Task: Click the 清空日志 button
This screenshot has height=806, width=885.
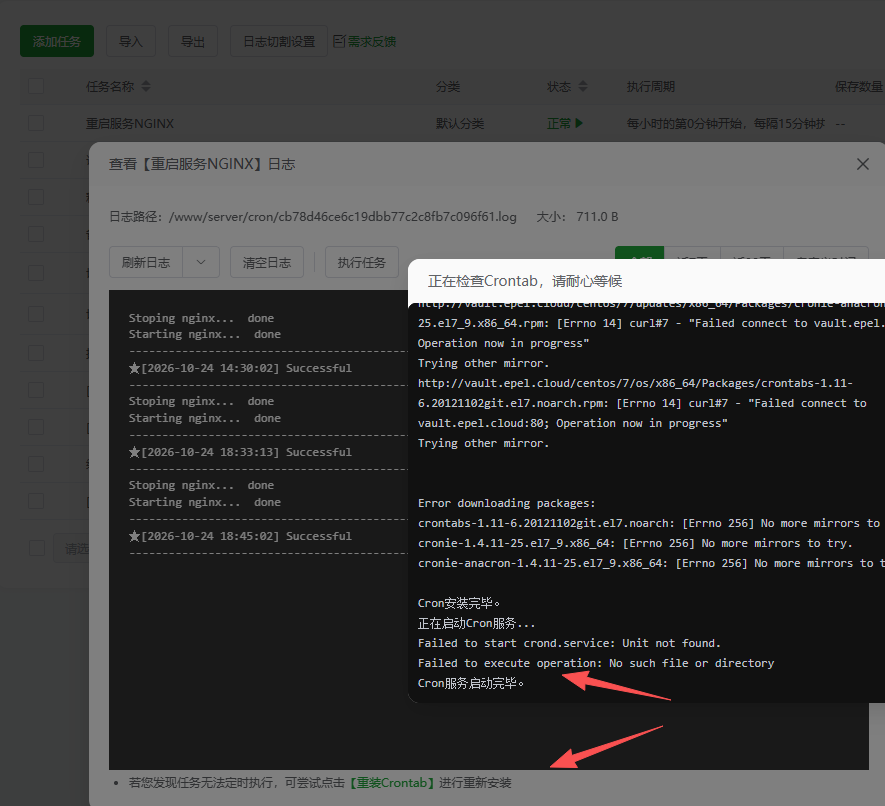Action: click(266, 262)
